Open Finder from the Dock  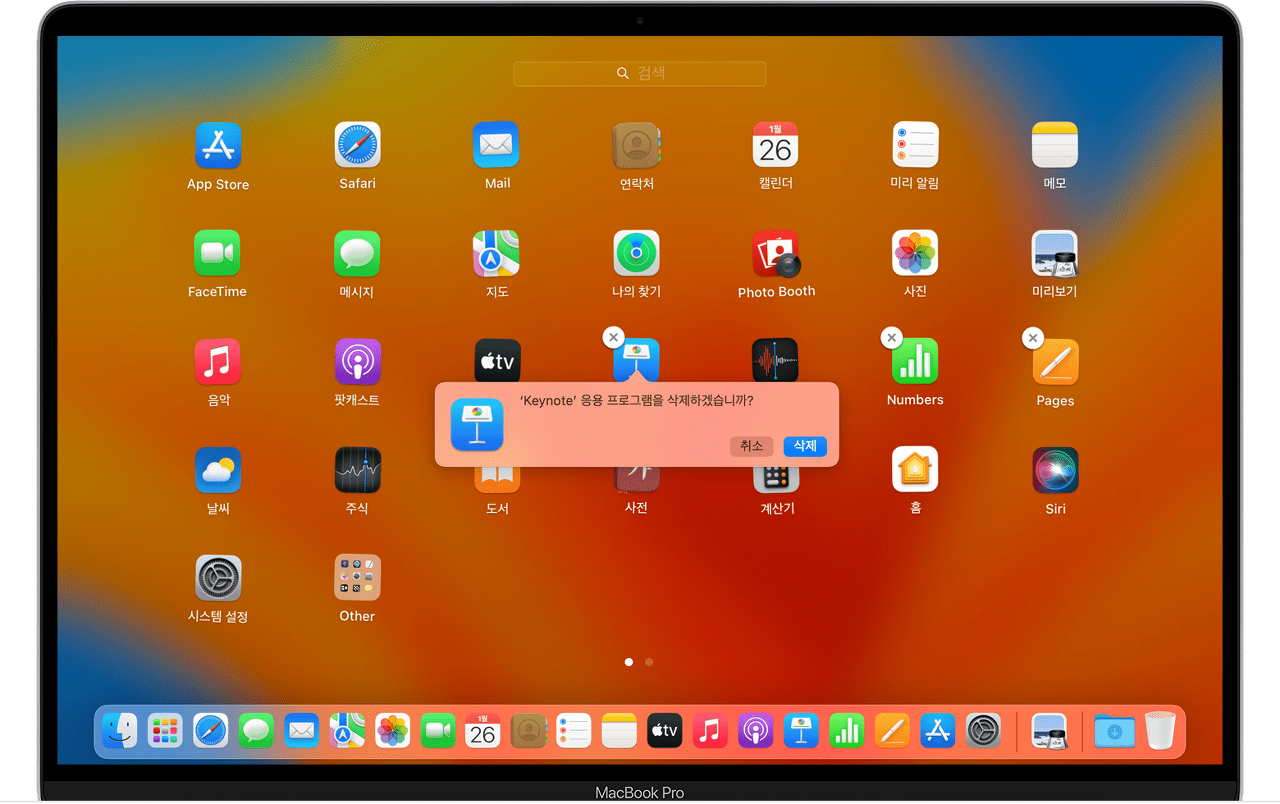click(120, 730)
